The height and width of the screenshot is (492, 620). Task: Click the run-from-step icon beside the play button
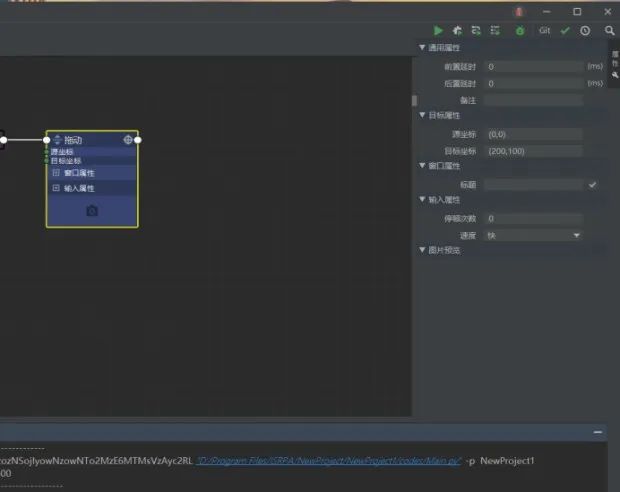(457, 31)
